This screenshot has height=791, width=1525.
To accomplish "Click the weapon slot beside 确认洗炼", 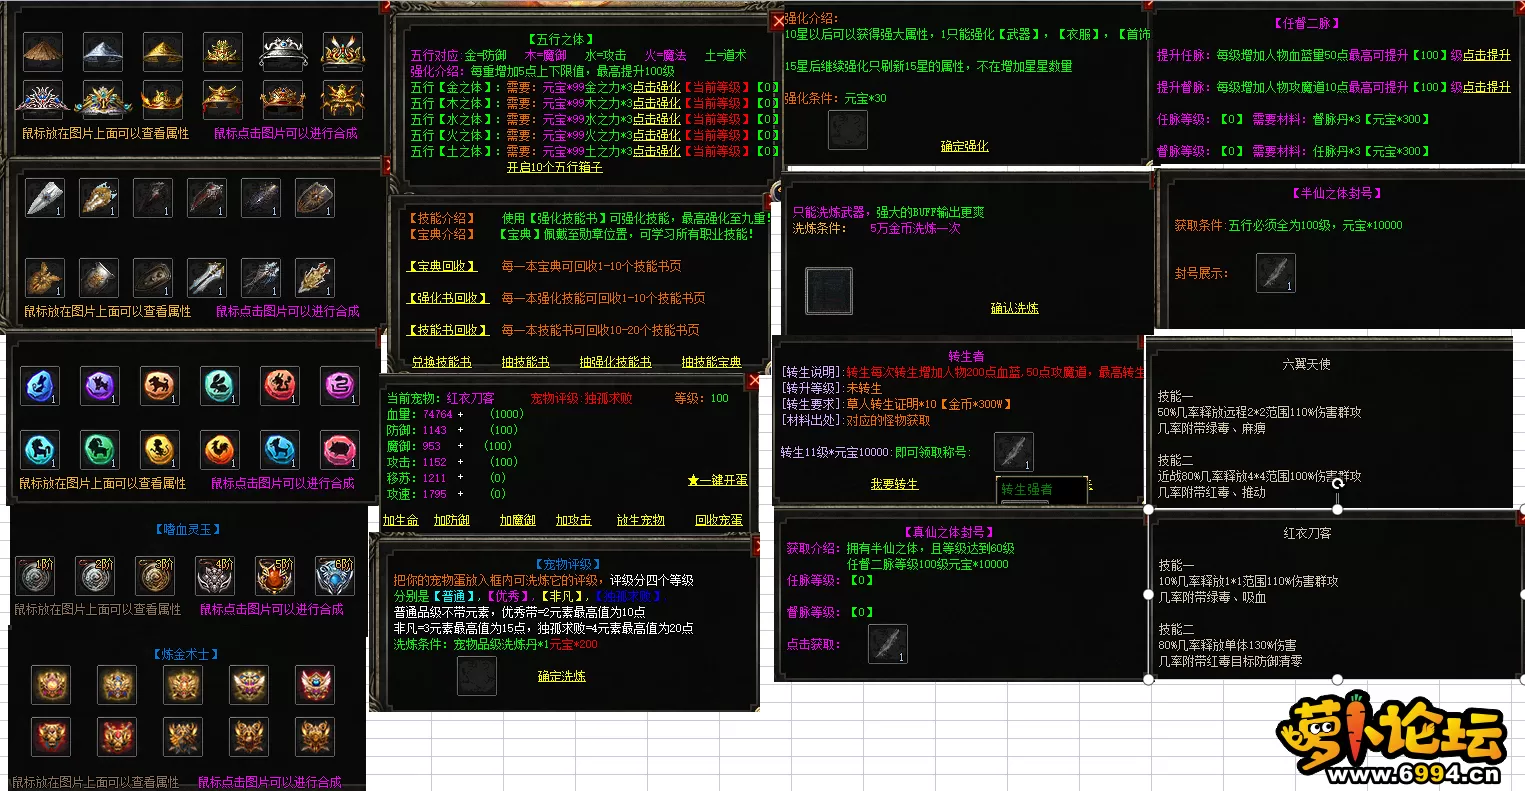I will pos(829,291).
